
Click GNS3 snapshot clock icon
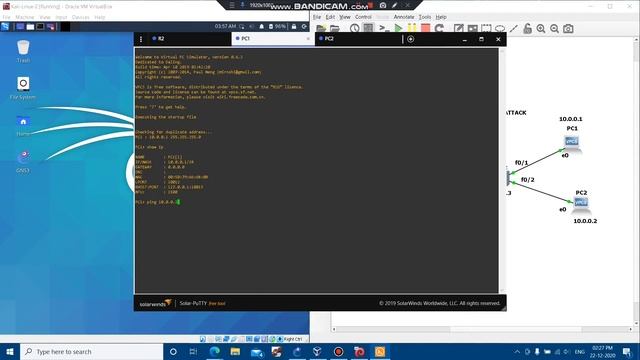click(x=354, y=29)
